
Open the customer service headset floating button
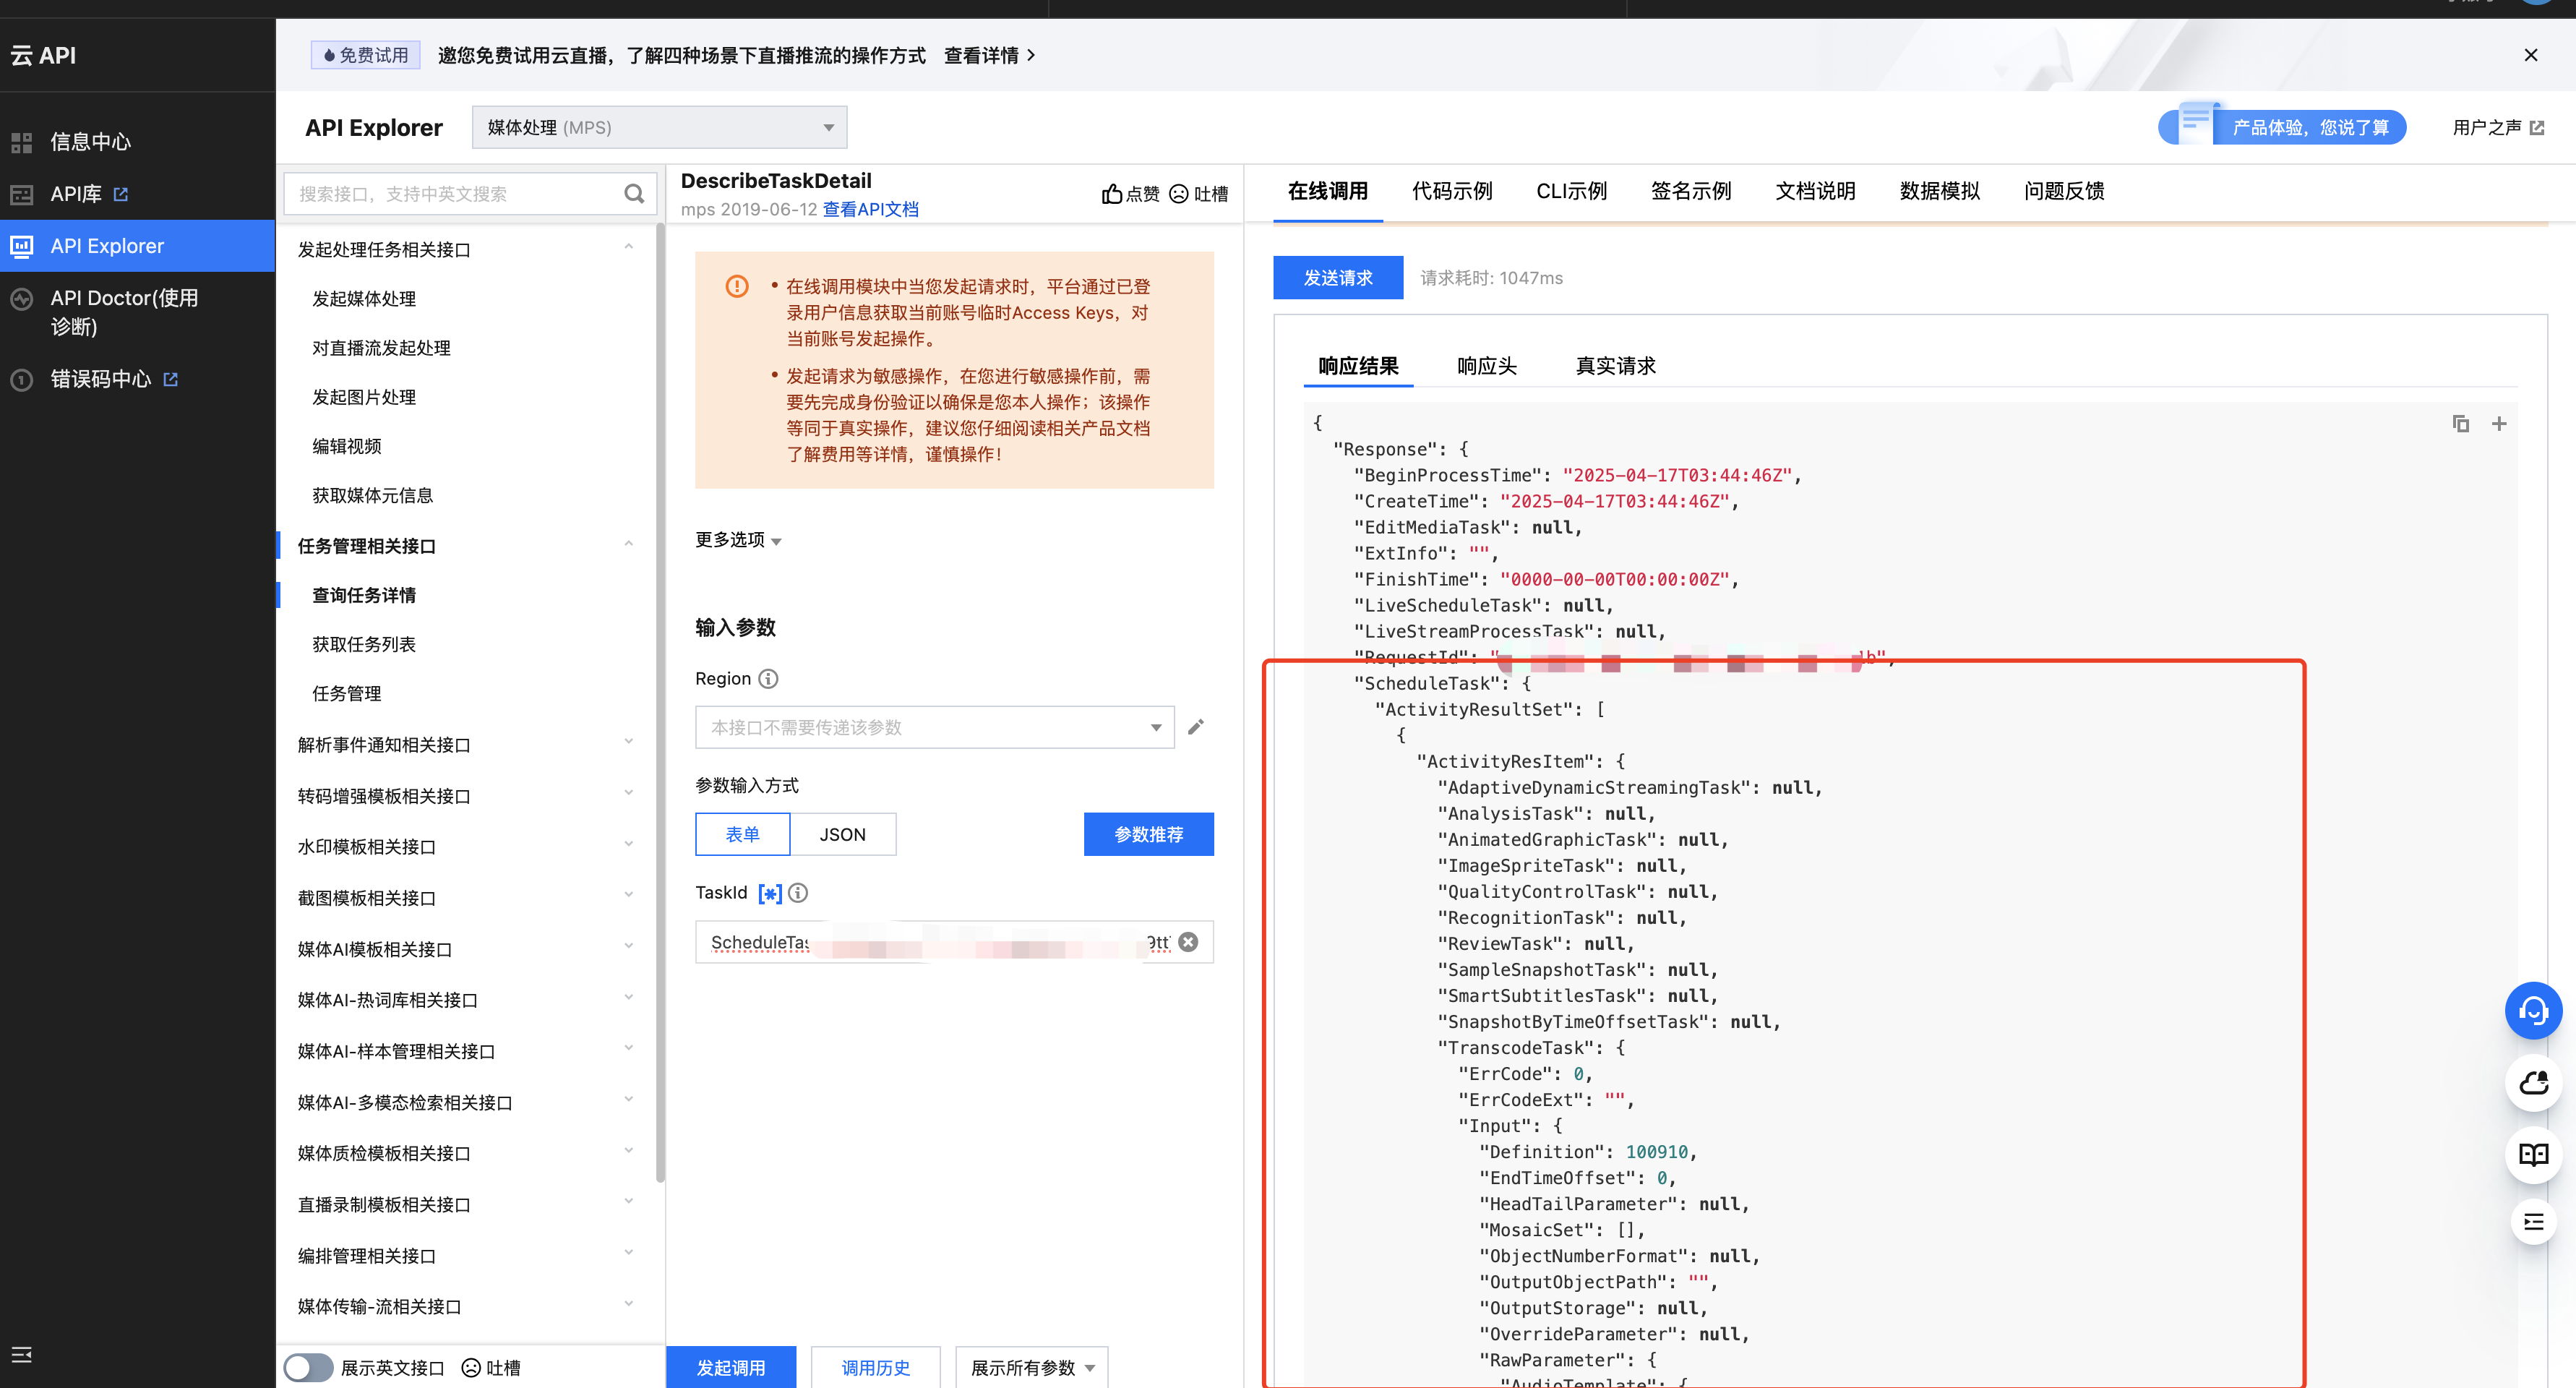coord(2533,1011)
